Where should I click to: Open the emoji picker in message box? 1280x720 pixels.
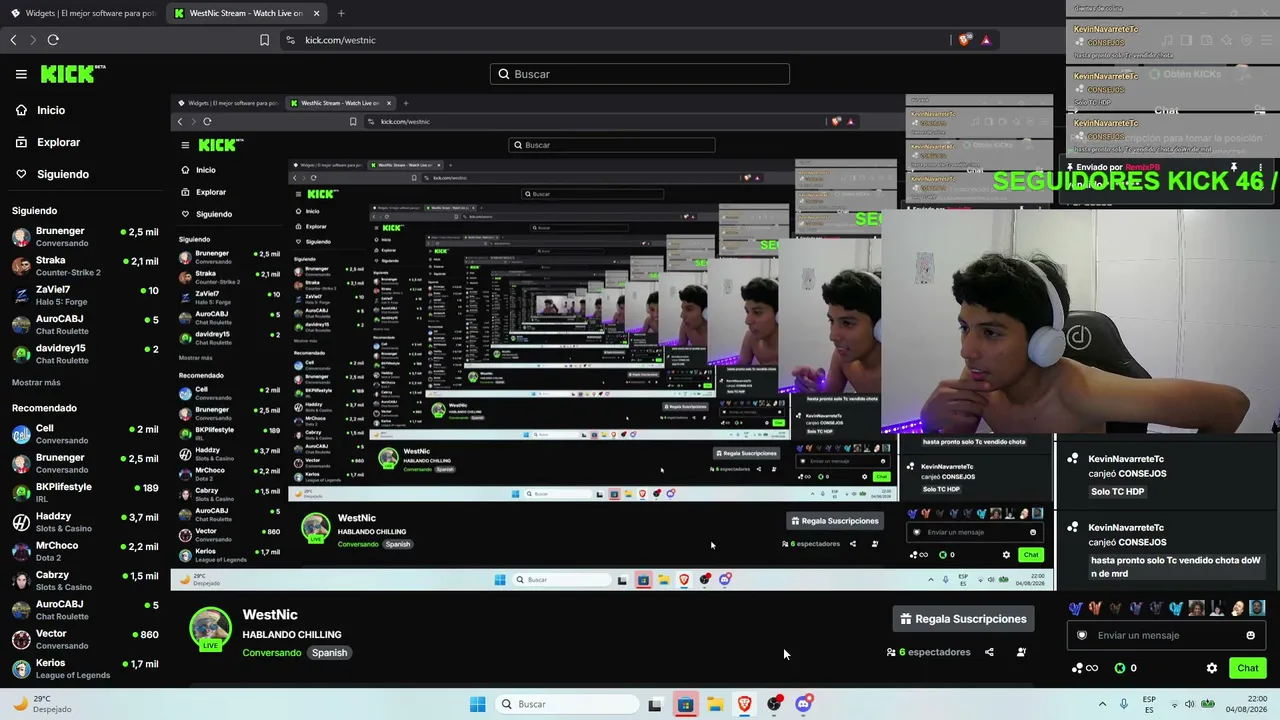[1250, 635]
